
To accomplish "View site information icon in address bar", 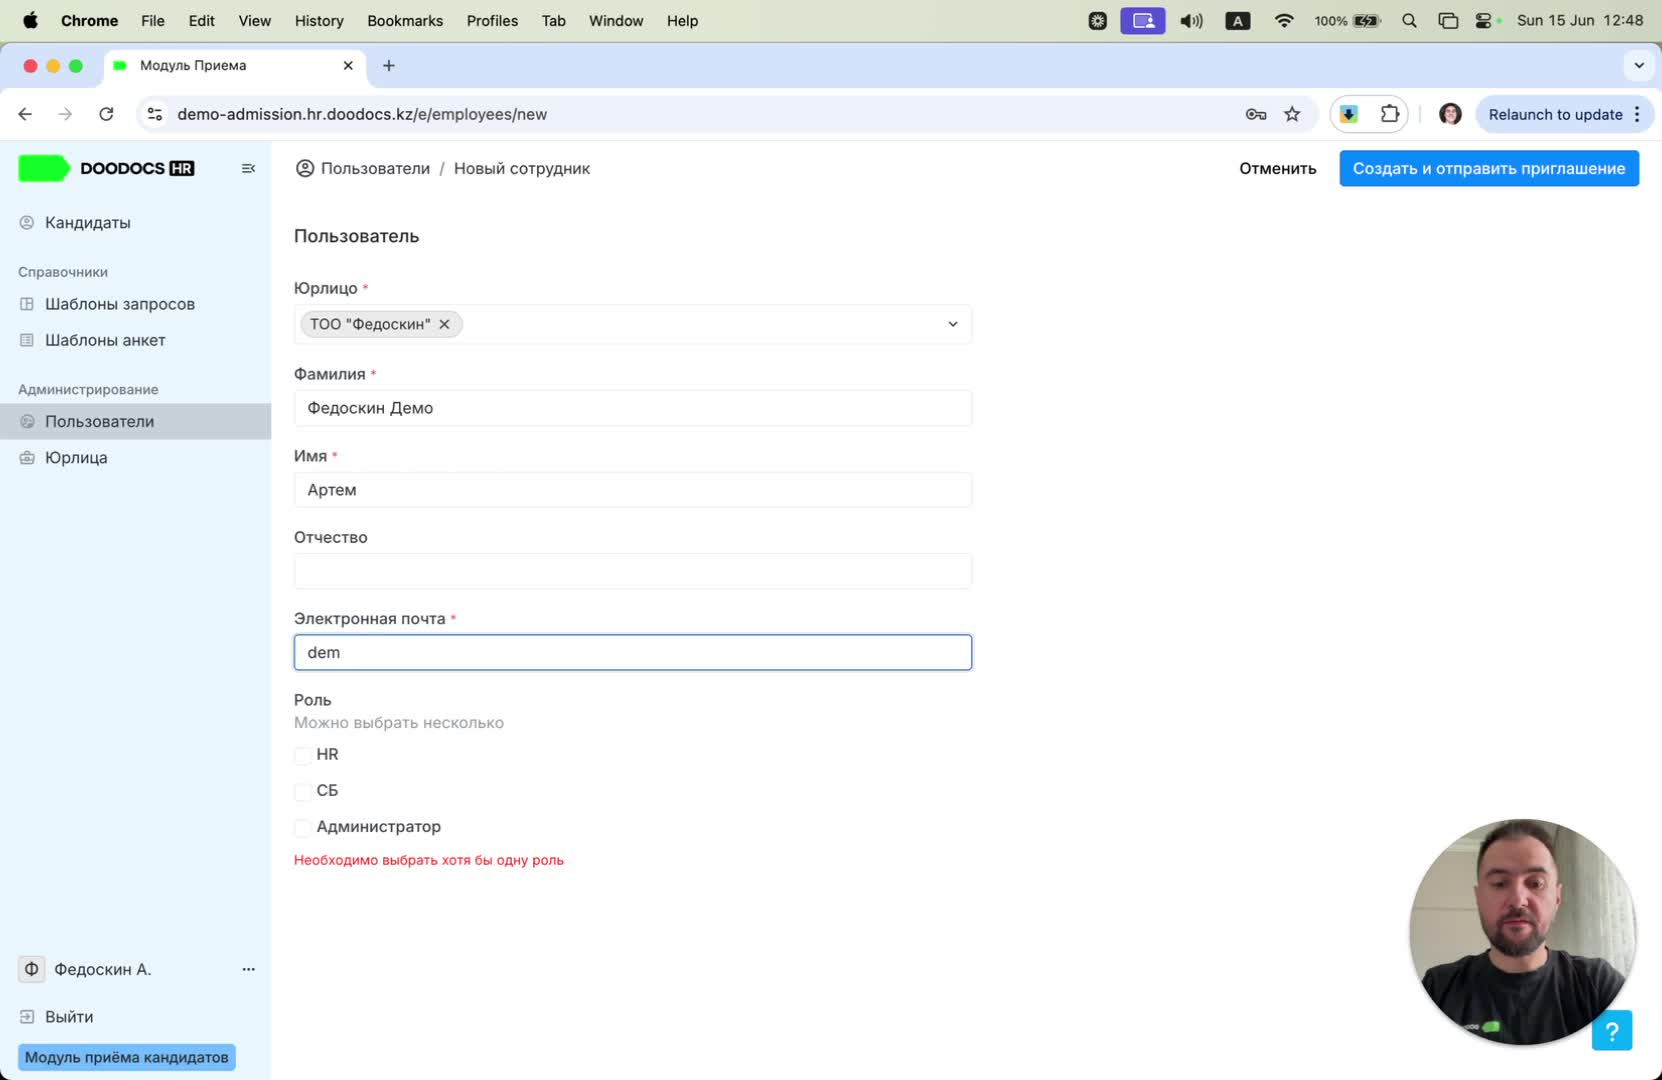I will [155, 114].
